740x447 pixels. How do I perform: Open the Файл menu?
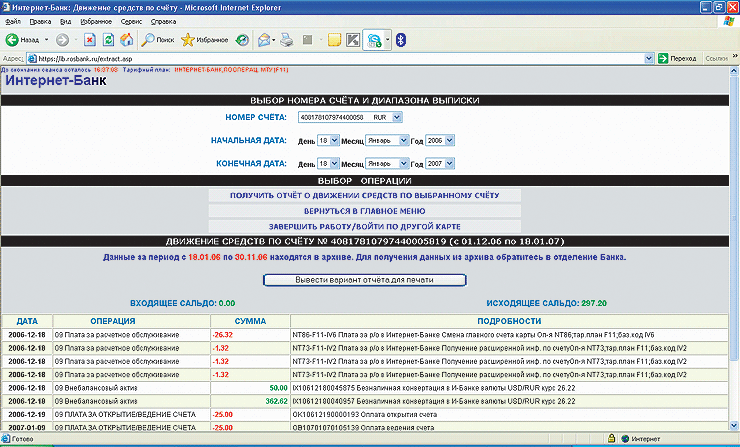pos(13,21)
